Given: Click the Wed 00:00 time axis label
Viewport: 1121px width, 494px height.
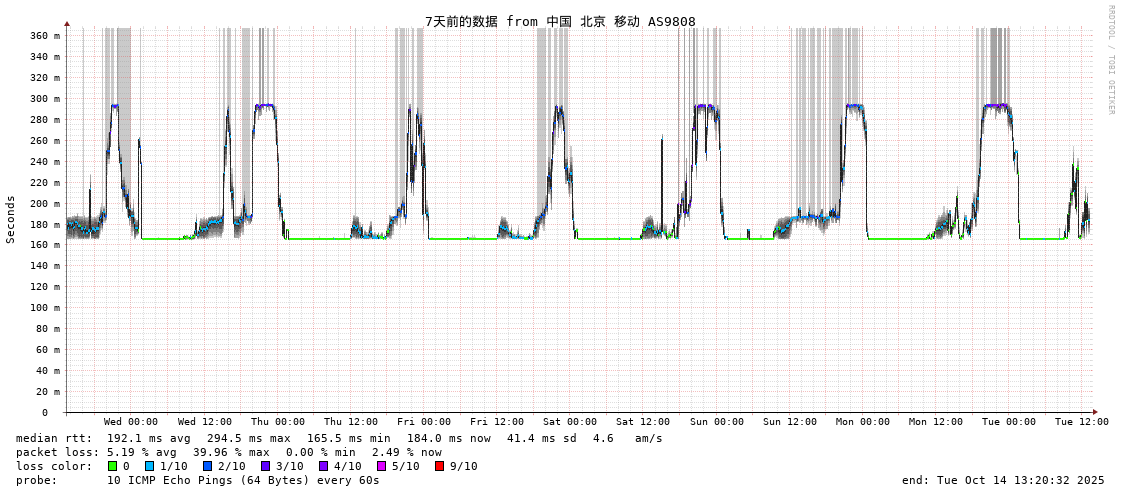Looking at the screenshot, I should [x=131, y=422].
